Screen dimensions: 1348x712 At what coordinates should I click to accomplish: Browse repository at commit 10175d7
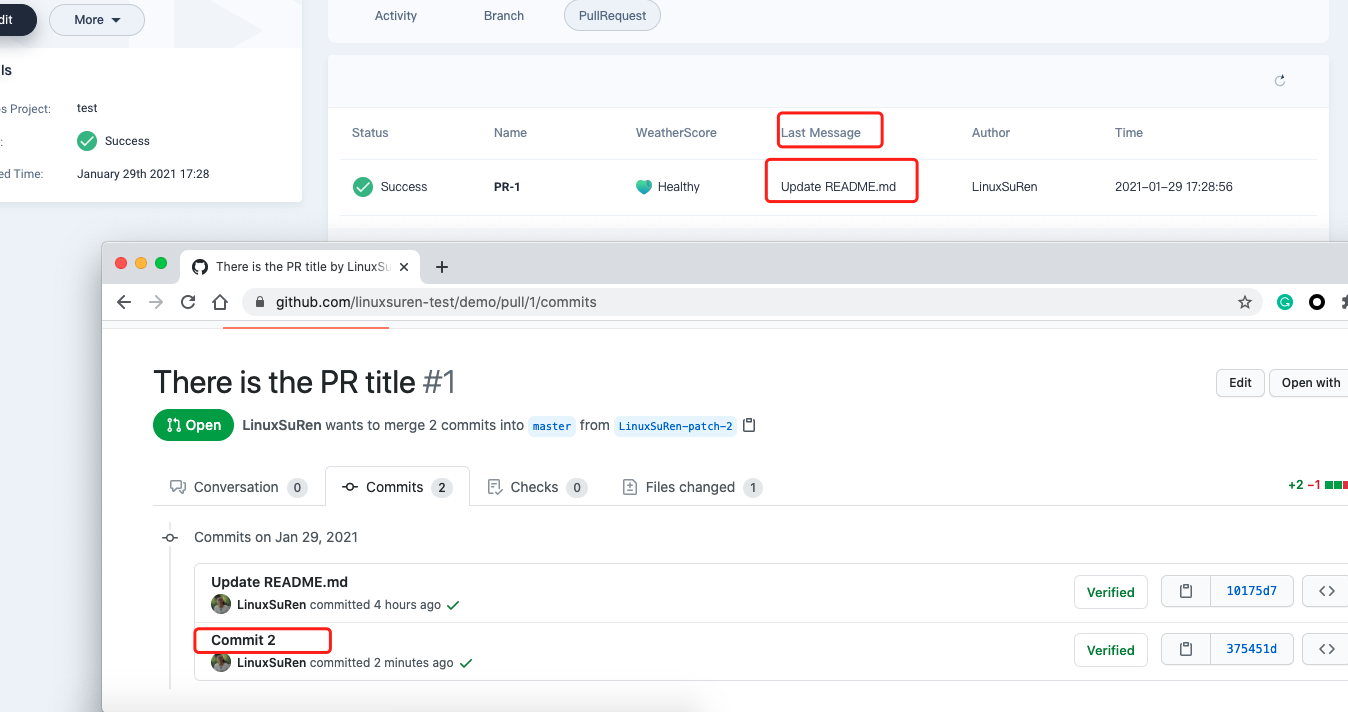1327,592
